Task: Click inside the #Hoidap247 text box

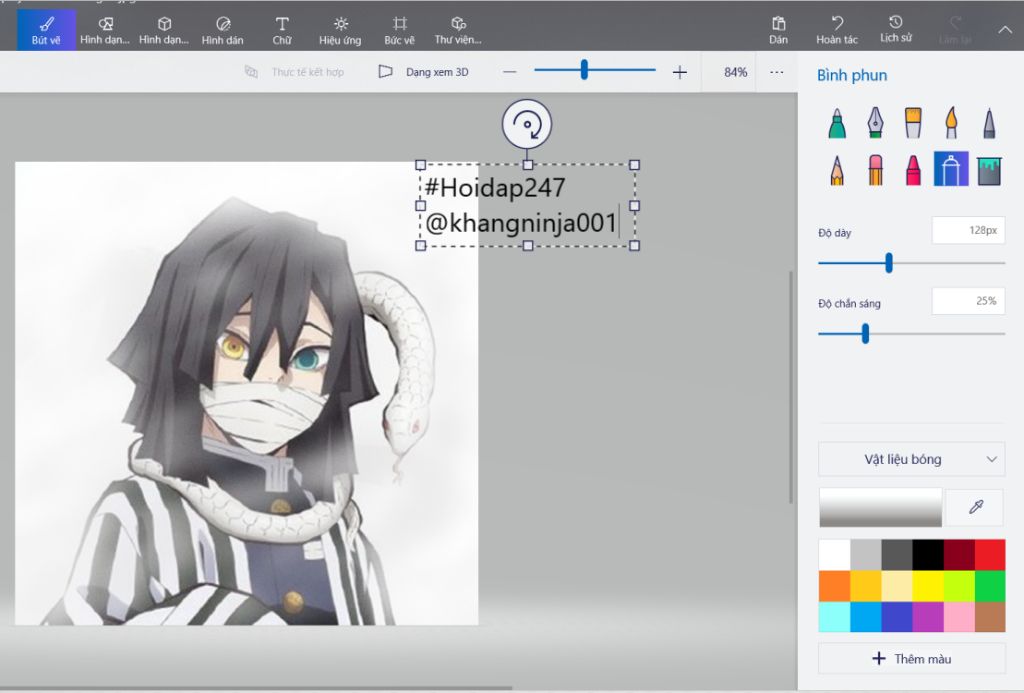Action: click(527, 205)
